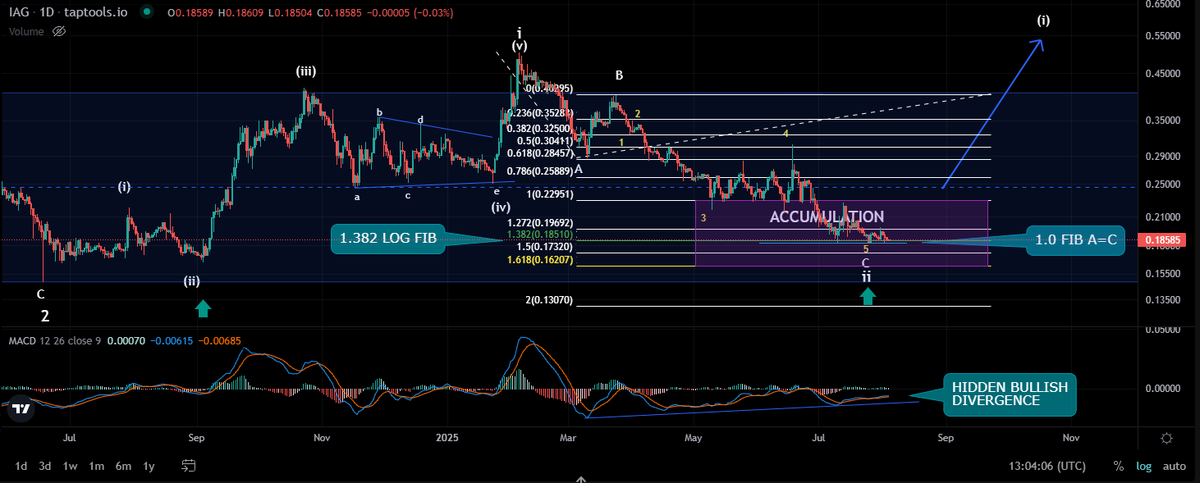Click the Mar time axis label
The height and width of the screenshot is (483, 1200).
[569, 438]
